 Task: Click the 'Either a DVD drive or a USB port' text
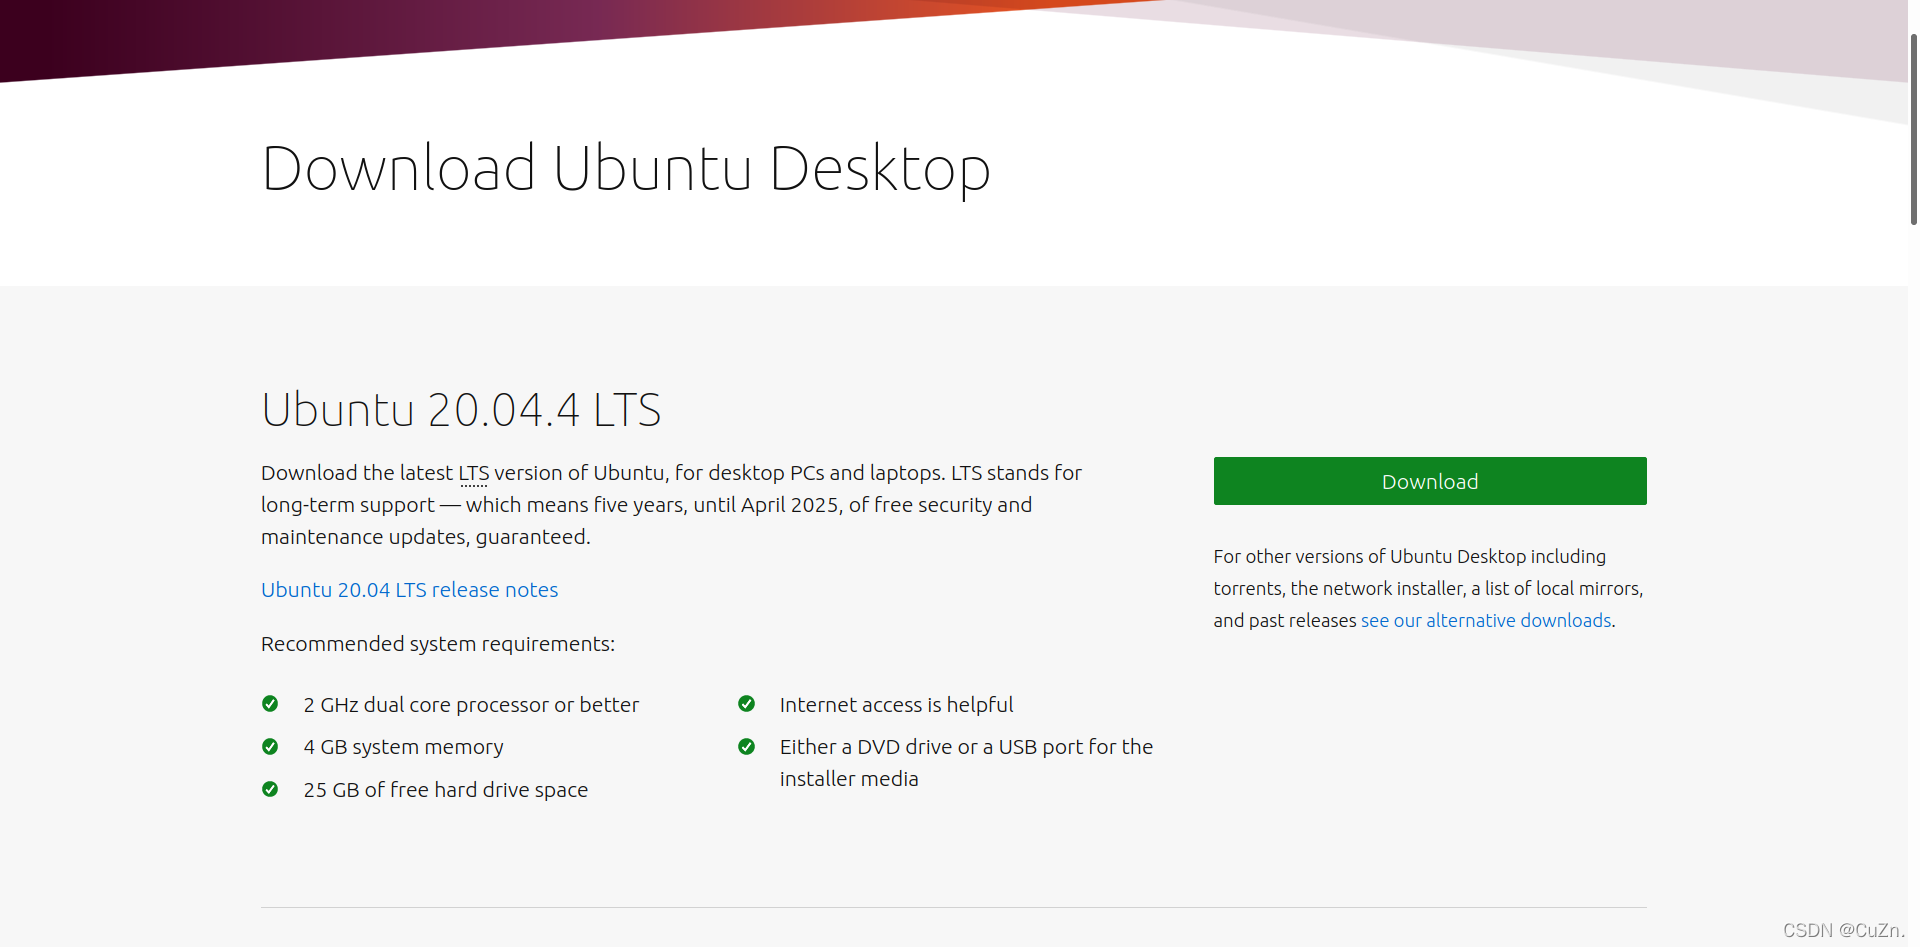click(x=966, y=763)
